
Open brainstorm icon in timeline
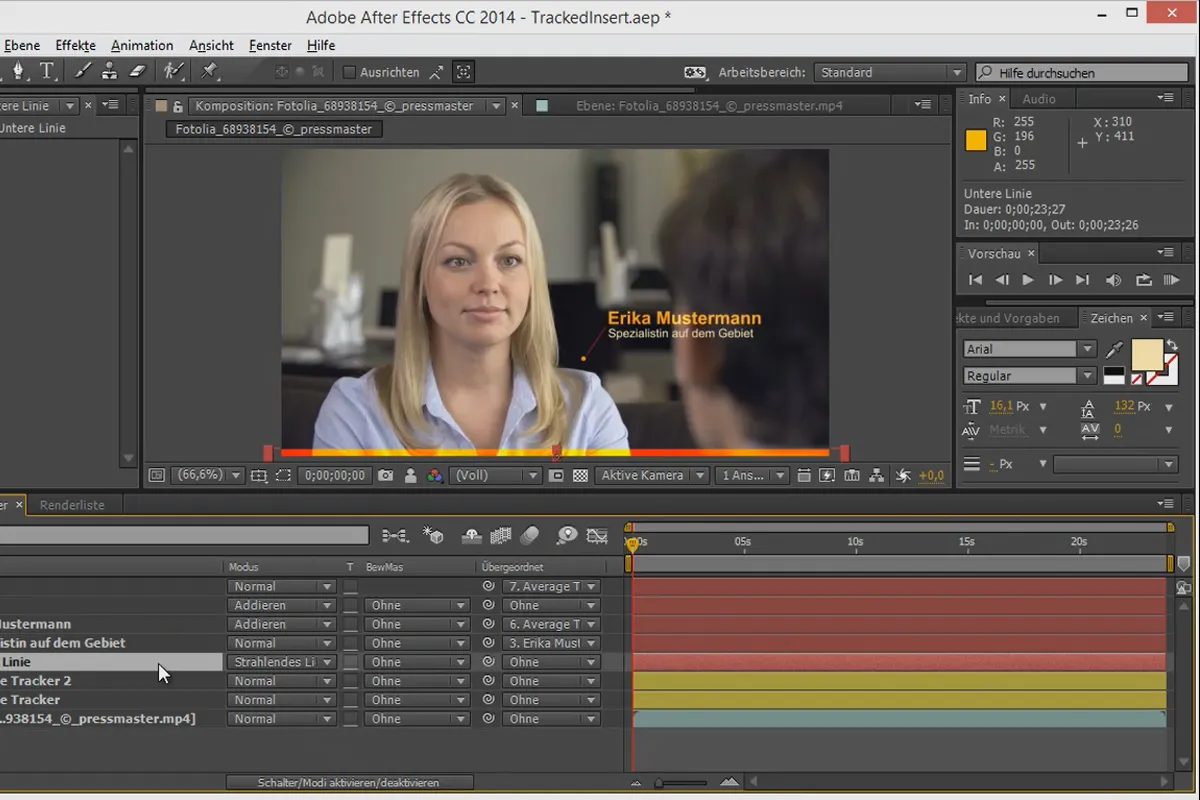click(567, 536)
